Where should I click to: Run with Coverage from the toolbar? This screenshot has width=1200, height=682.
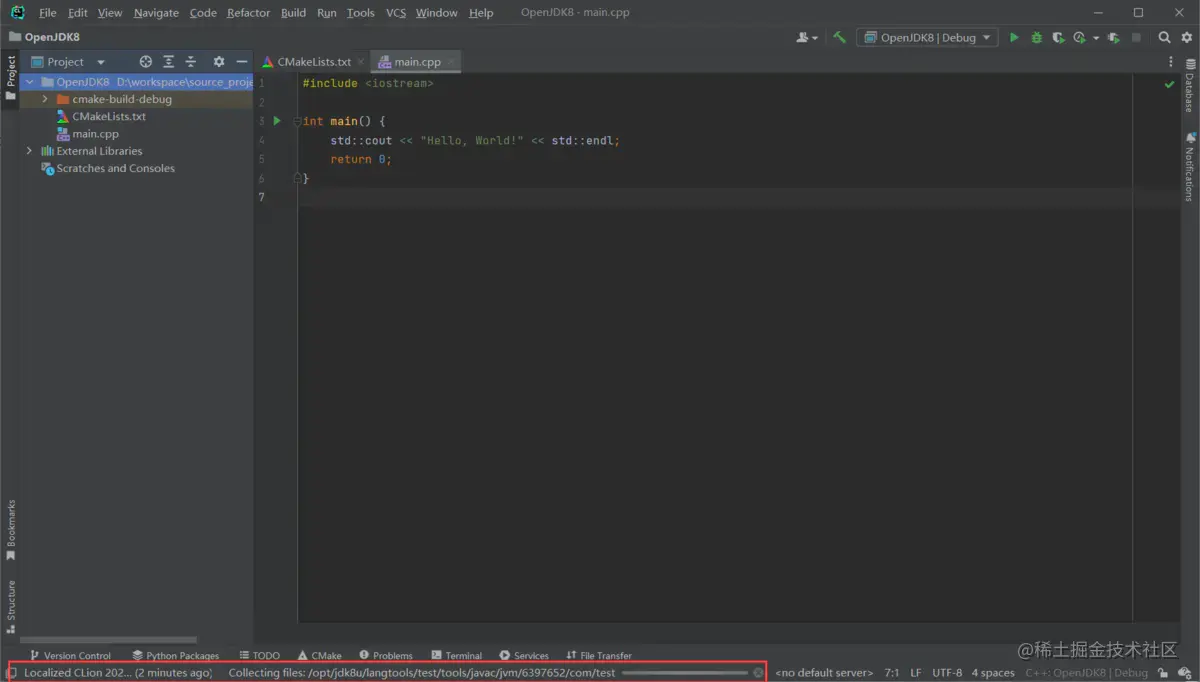tap(1058, 38)
